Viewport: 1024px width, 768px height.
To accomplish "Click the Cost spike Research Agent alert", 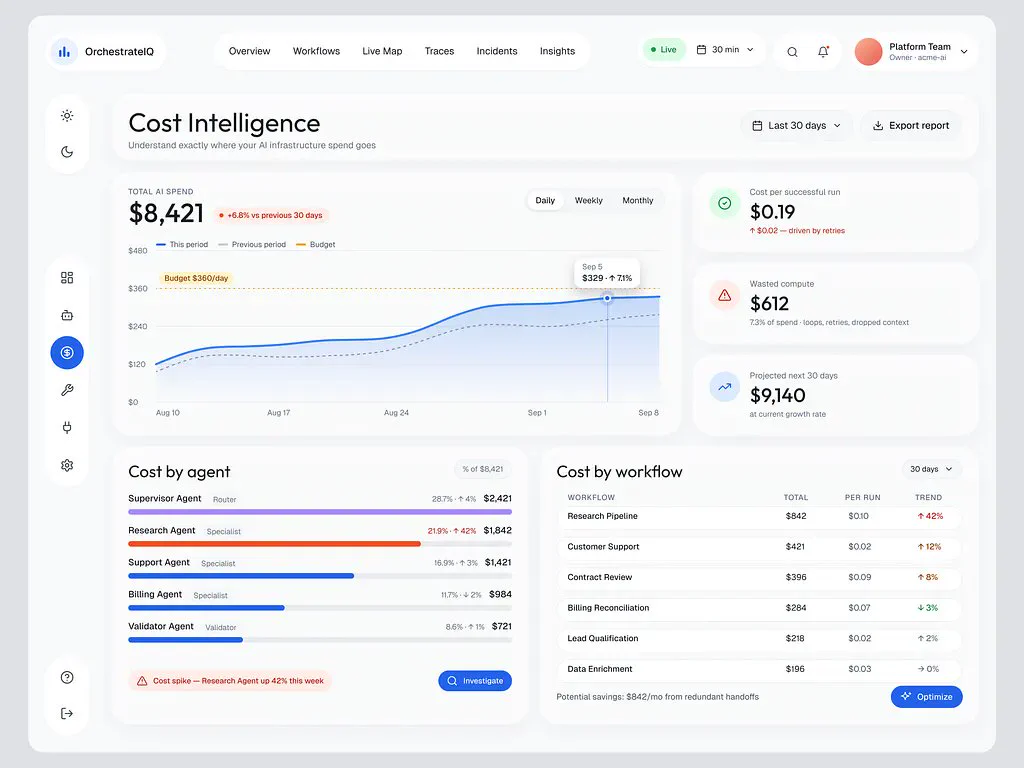I will click(231, 680).
